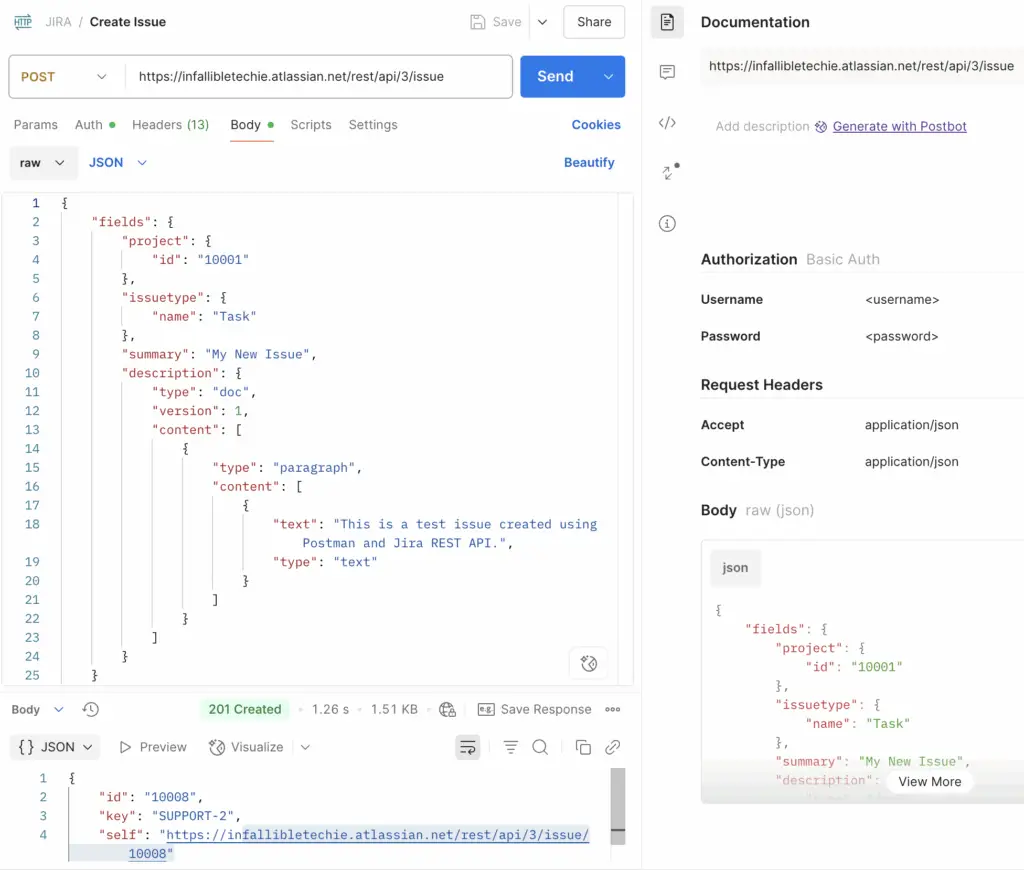Switch to the Auth tab
Screen dimensions: 1024x870
[95, 125]
